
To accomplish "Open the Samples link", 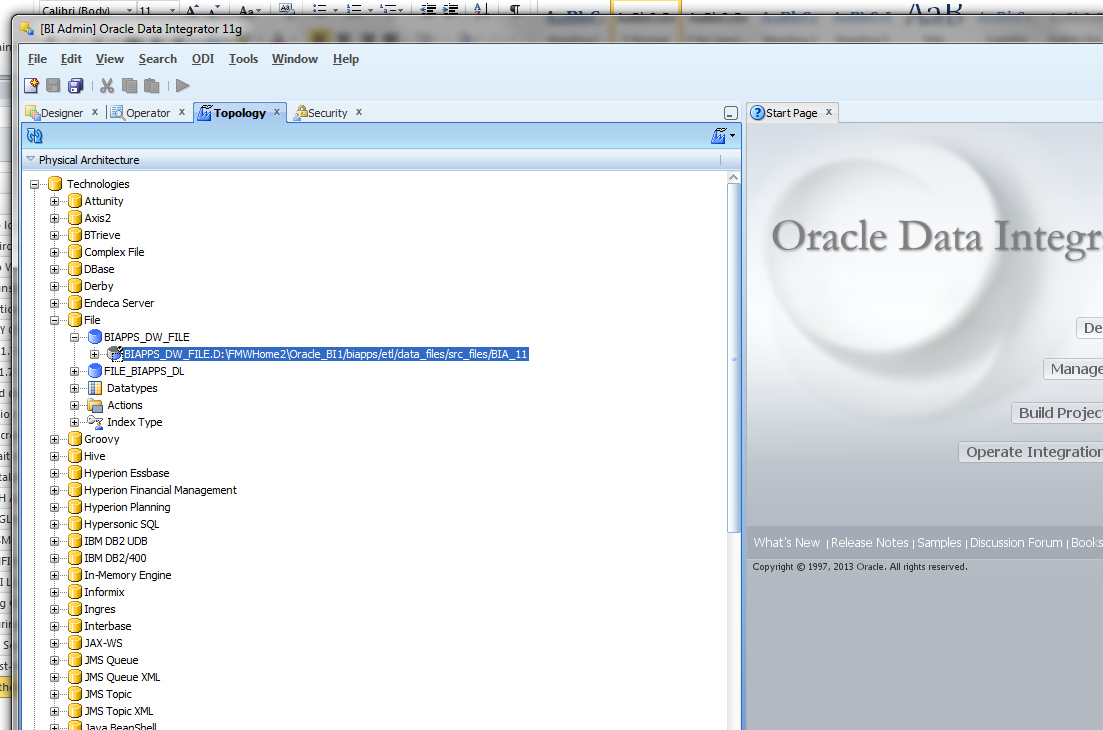I will coord(939,543).
